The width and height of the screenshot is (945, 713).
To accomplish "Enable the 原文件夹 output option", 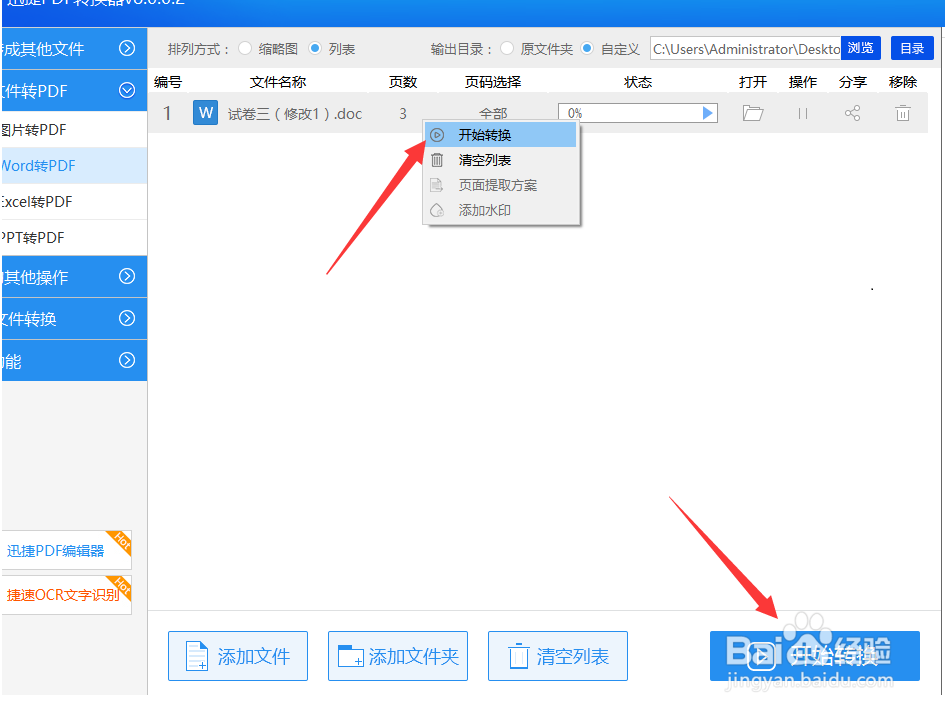I will tap(508, 48).
